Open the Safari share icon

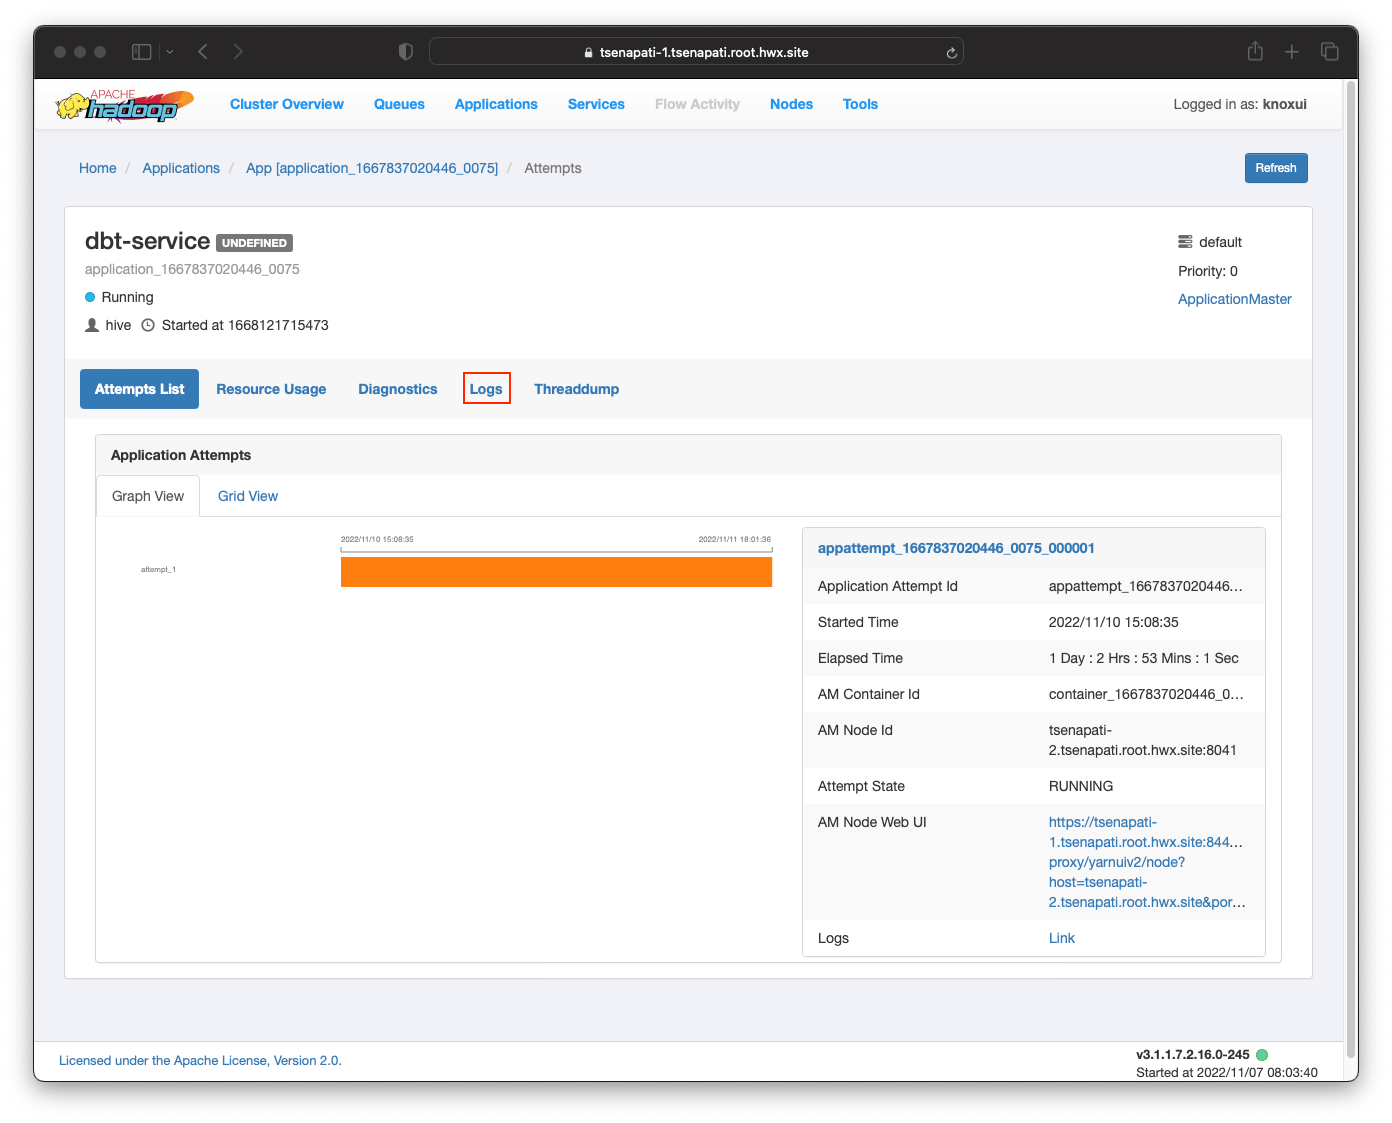coord(1254,51)
